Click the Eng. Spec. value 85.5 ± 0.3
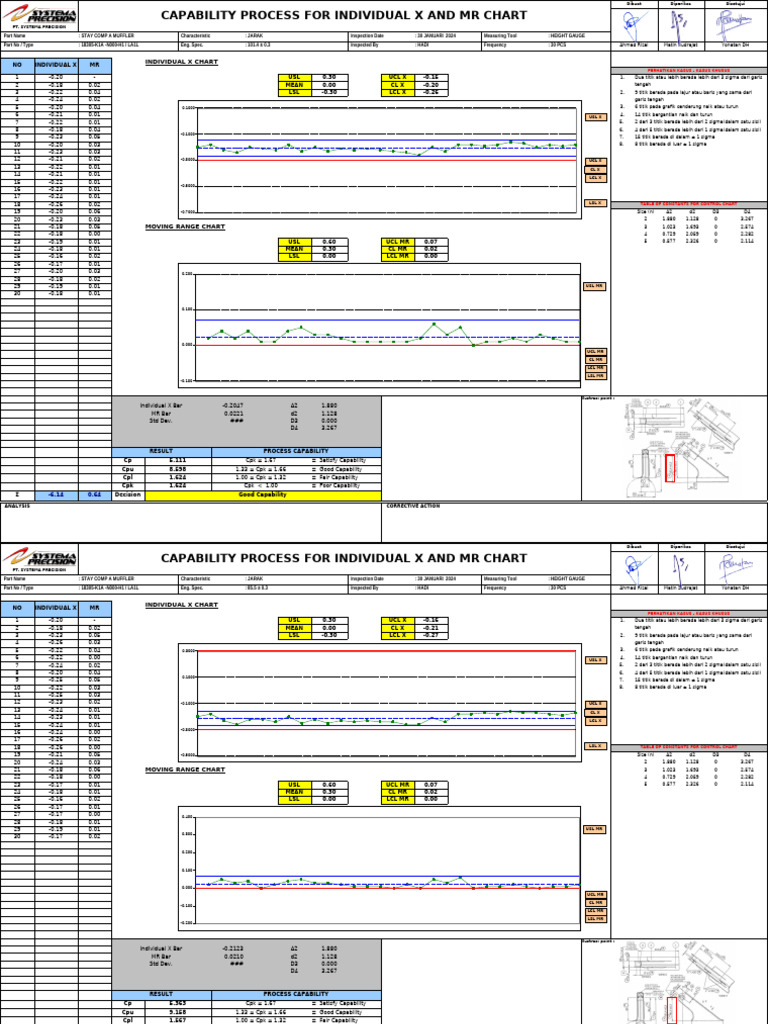The height and width of the screenshot is (1024, 768). 257,588
